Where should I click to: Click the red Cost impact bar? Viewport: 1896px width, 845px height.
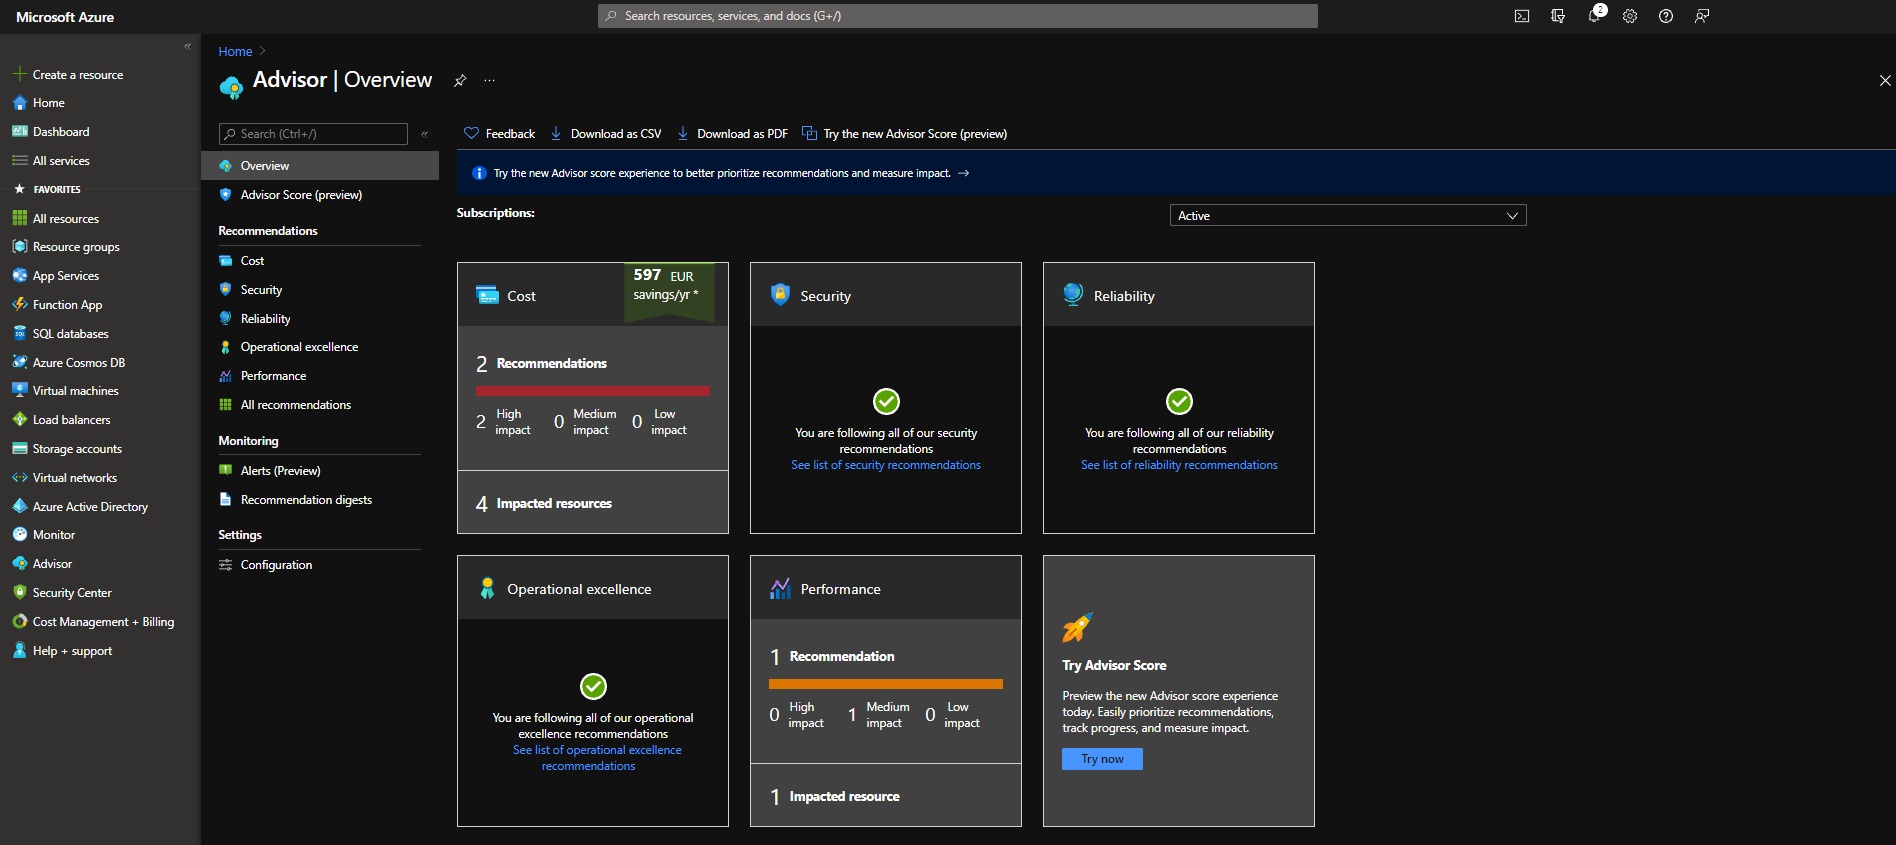pos(592,391)
